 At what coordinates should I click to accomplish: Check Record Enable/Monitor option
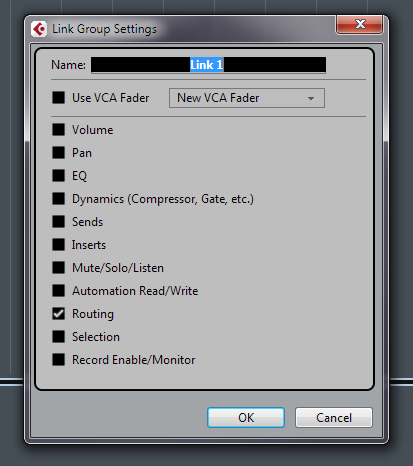click(x=58, y=360)
